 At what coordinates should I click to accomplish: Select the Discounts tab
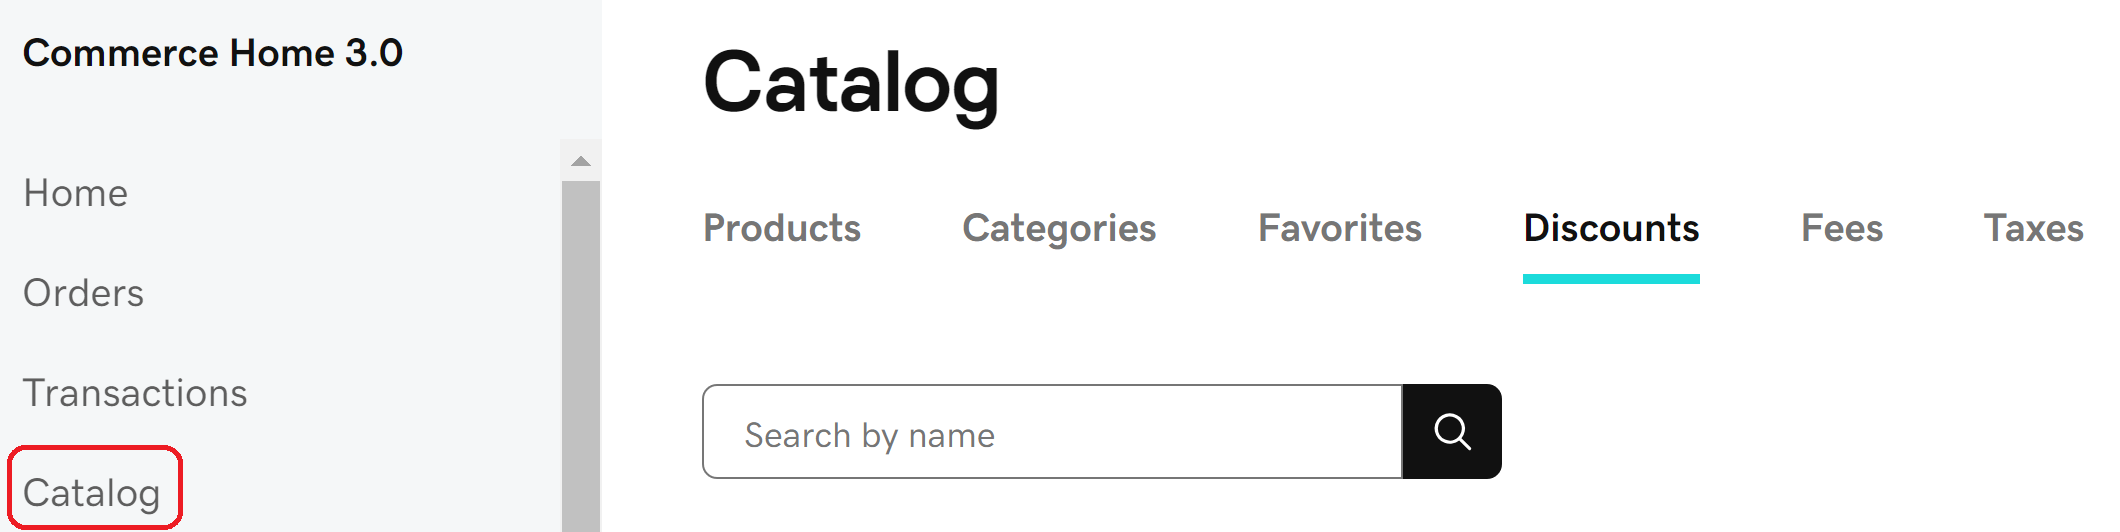pos(1611,229)
